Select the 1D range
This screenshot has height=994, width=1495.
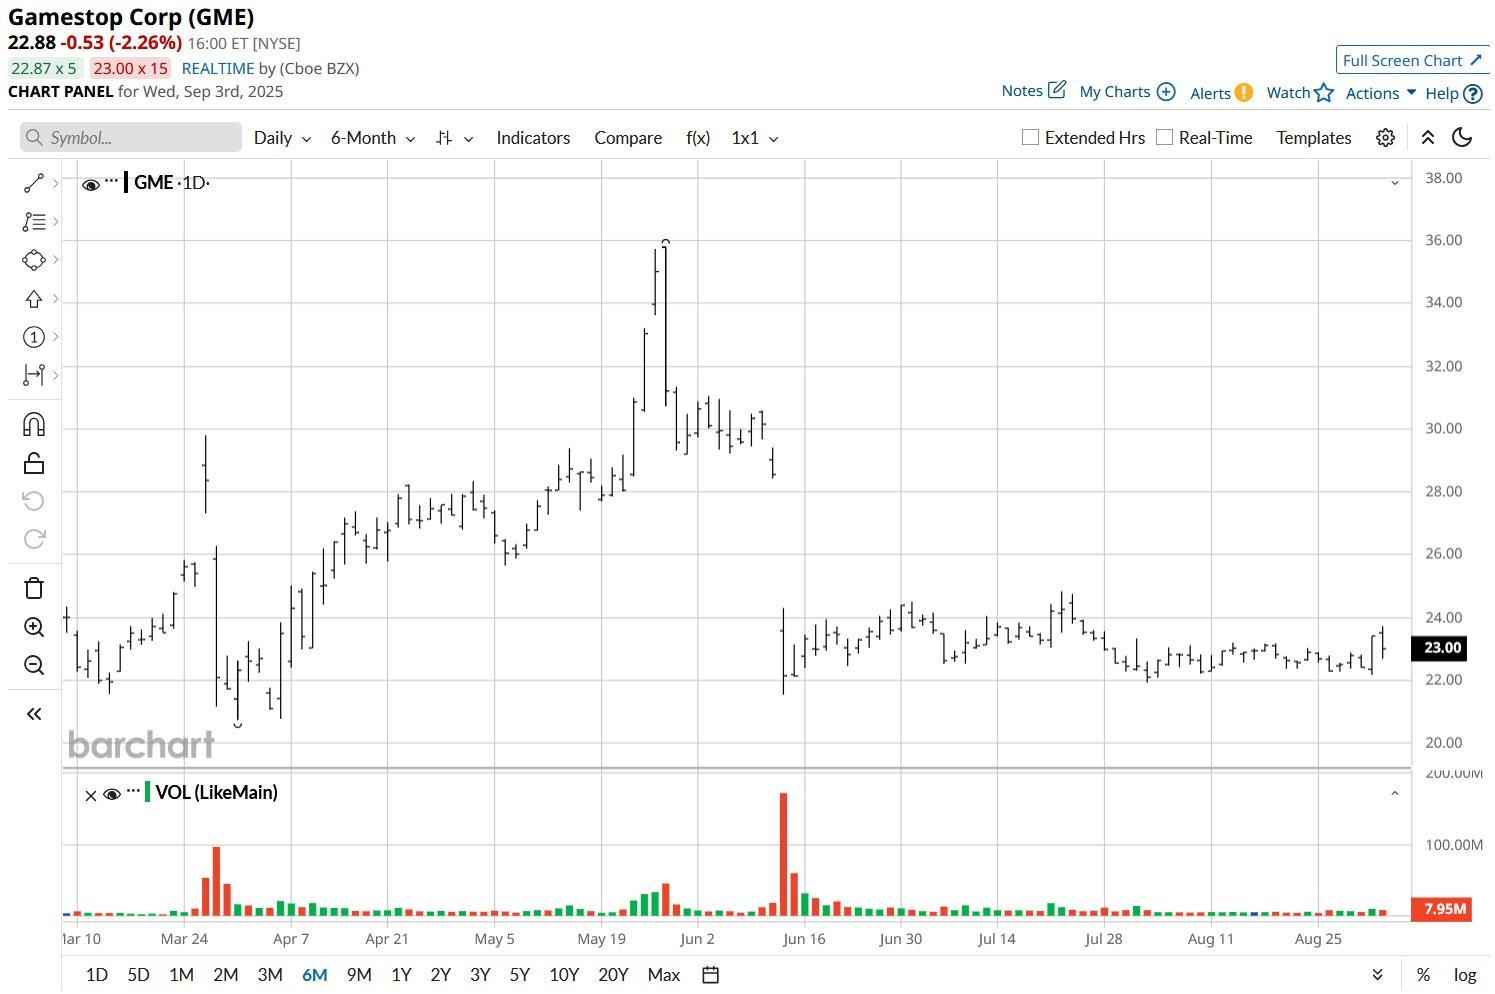[97, 975]
